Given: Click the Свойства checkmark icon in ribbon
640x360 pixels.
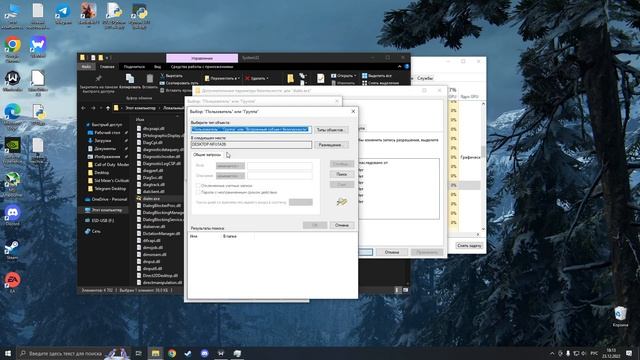Looking at the screenshot, I should [x=320, y=78].
